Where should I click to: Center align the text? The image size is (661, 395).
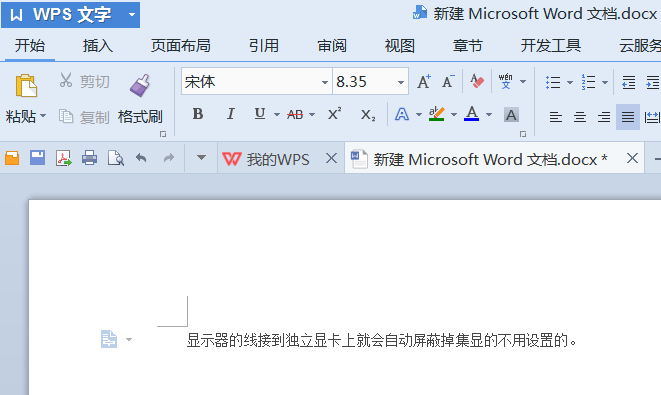(580, 117)
